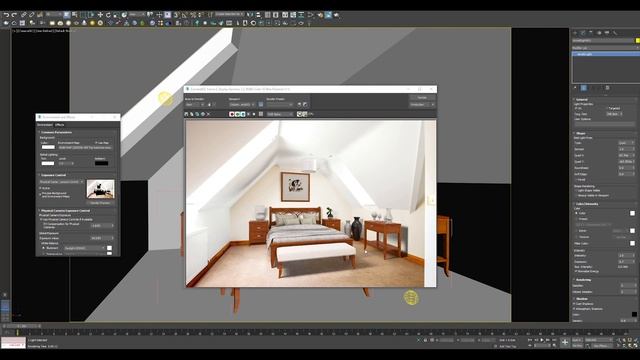The image size is (640, 360).
Task: Click the white light Color swatch in Color/Intensity
Action: (633, 213)
